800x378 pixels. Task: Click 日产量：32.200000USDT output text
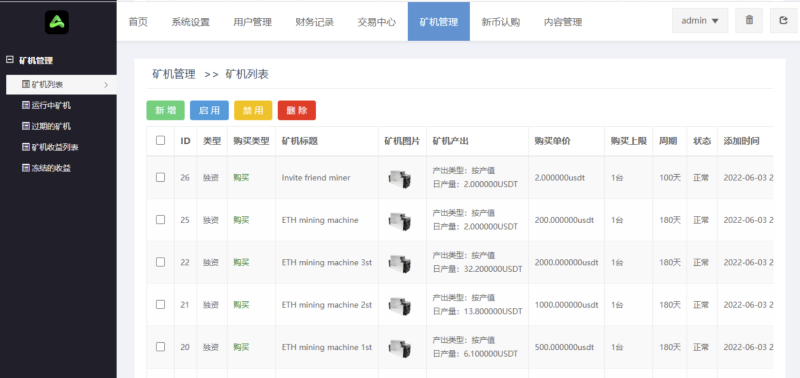[478, 269]
